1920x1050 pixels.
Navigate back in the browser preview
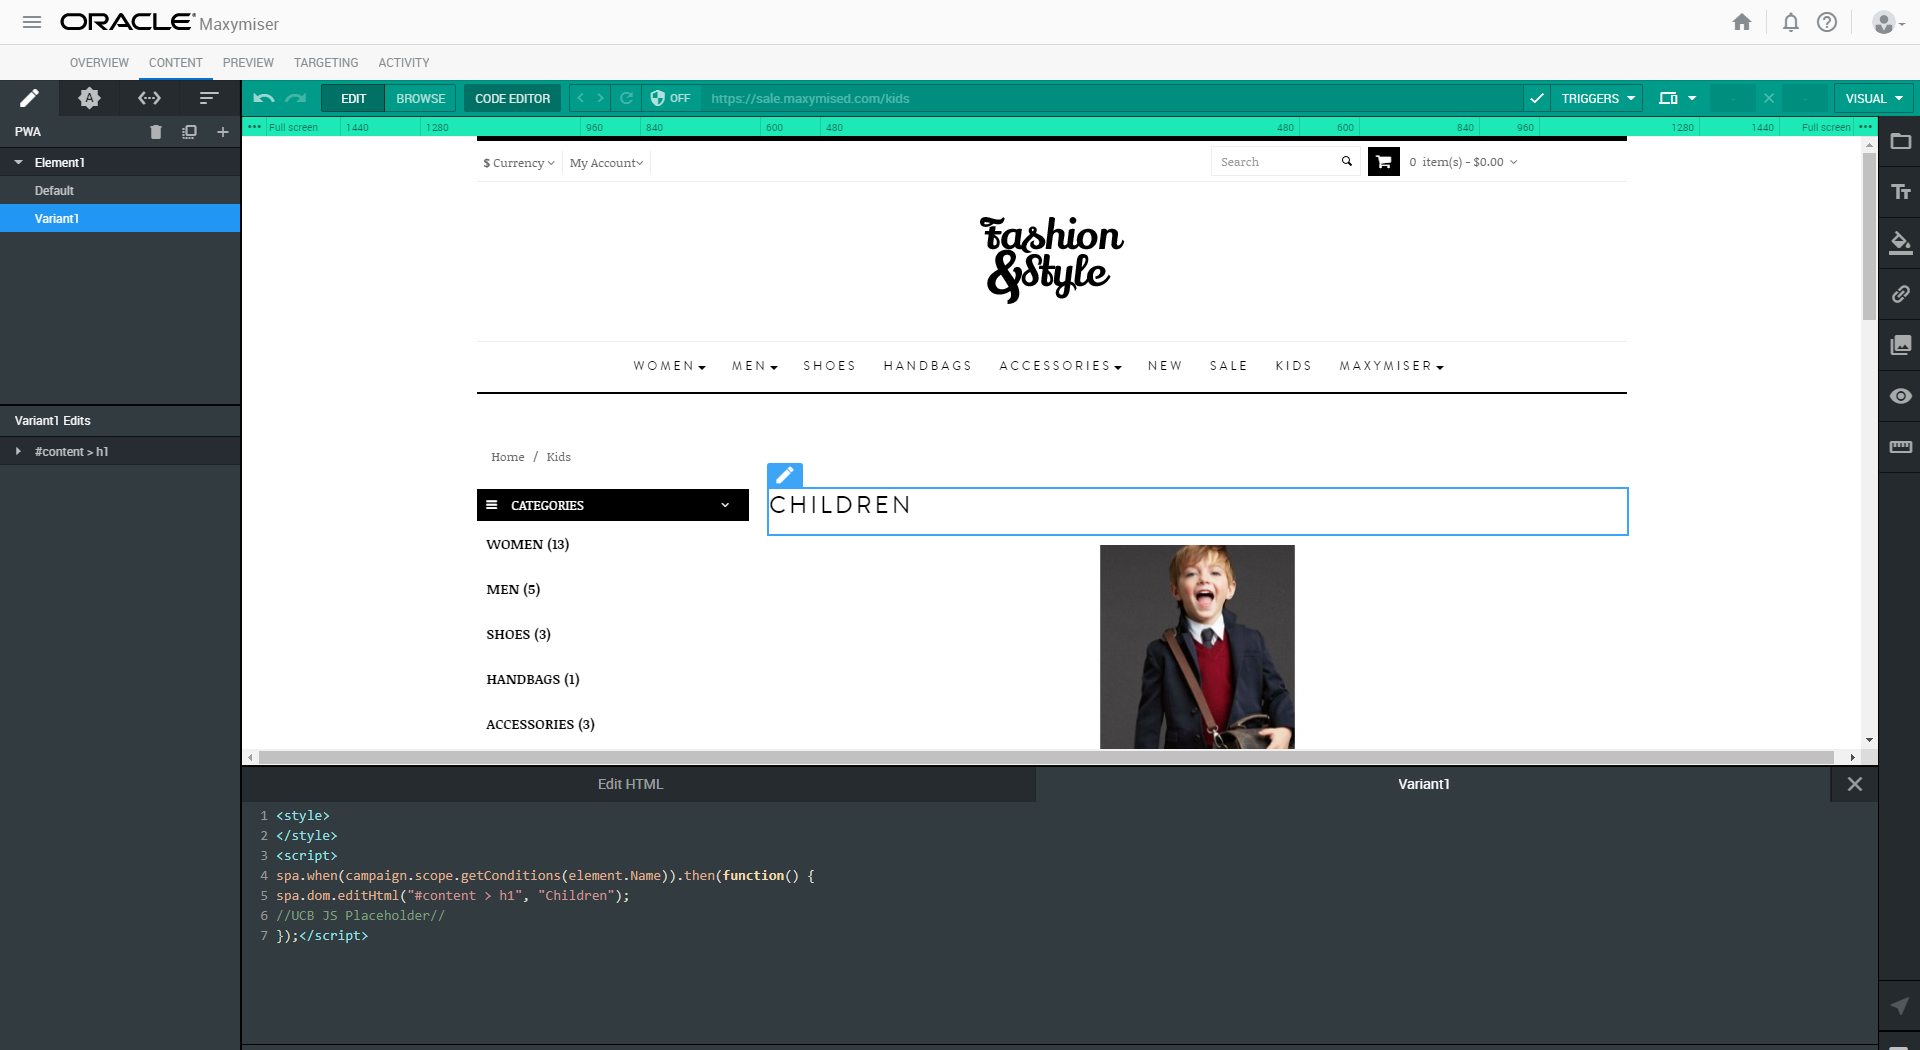point(581,98)
